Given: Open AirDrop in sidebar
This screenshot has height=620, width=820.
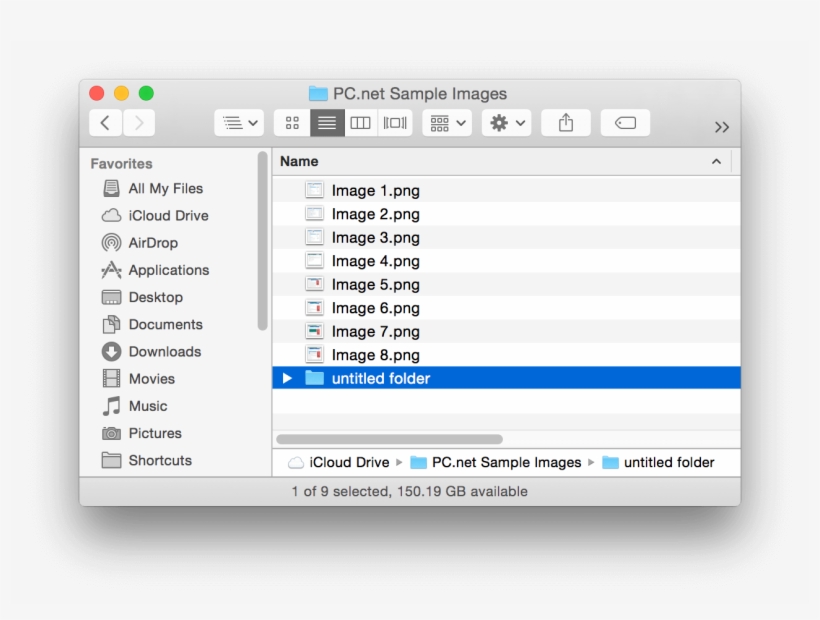Looking at the screenshot, I should click(x=140, y=243).
